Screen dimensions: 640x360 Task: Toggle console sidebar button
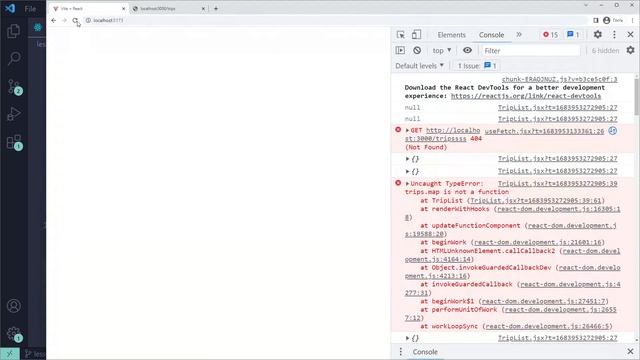(x=400, y=50)
